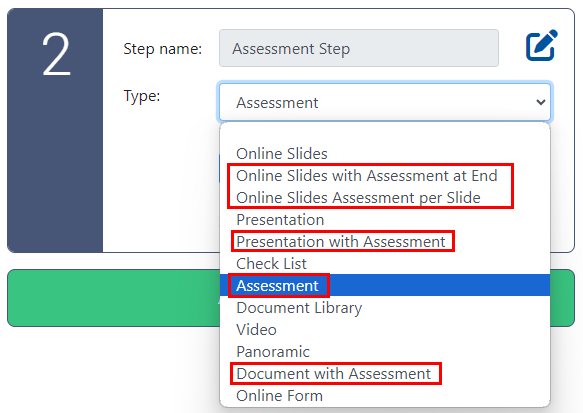Click the Step name label
The height and width of the screenshot is (413, 583).
[x=162, y=49]
